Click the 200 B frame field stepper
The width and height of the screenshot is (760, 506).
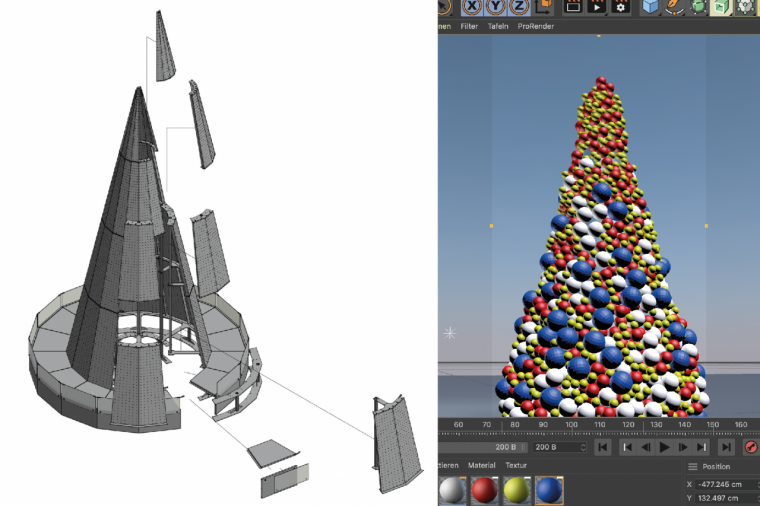(x=583, y=447)
